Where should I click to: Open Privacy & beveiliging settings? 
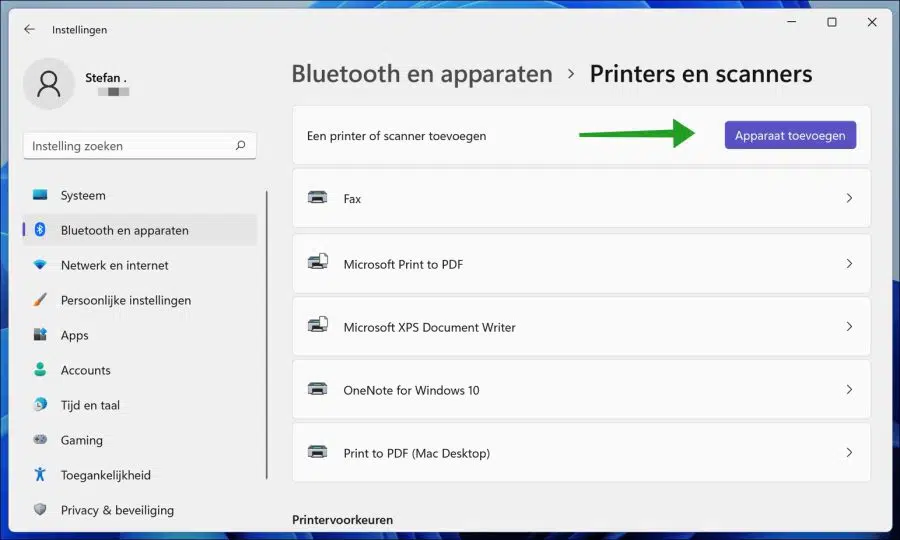[x=140, y=510]
